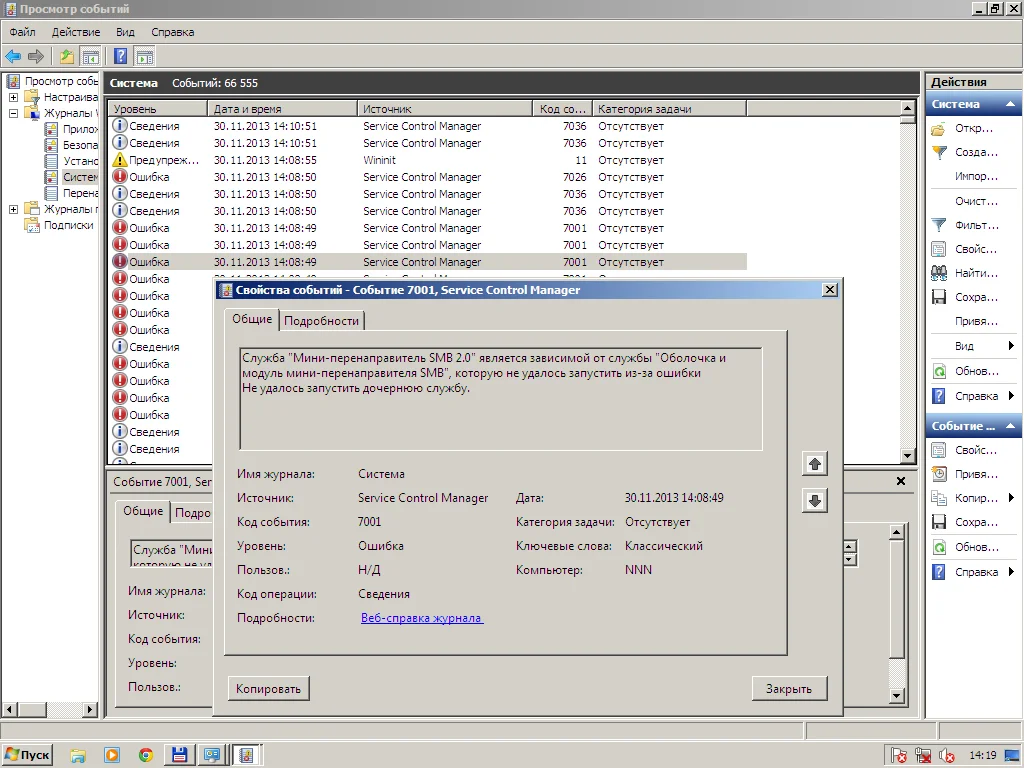Go to next event with down arrow button
The image size is (1024, 768).
tap(815, 501)
